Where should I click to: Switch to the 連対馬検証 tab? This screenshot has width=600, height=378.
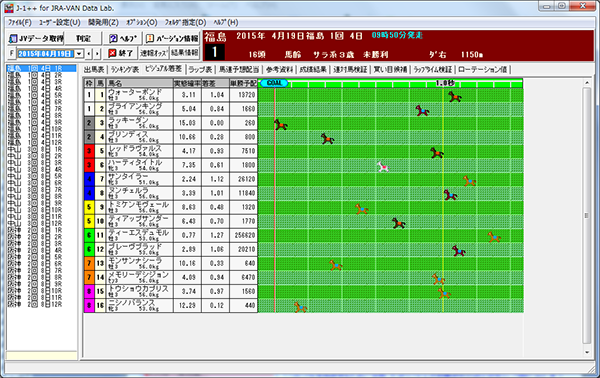tap(350, 70)
